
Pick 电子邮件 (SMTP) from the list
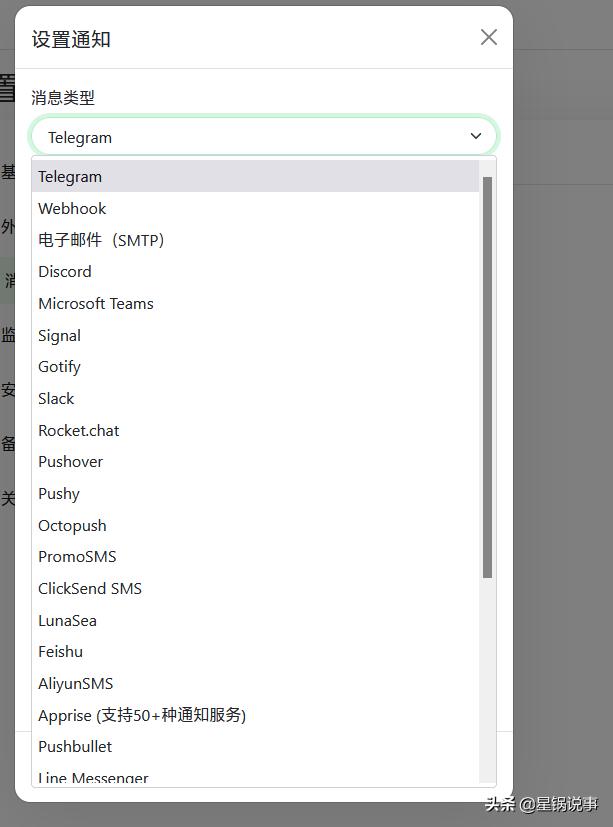pyautogui.click(x=255, y=240)
